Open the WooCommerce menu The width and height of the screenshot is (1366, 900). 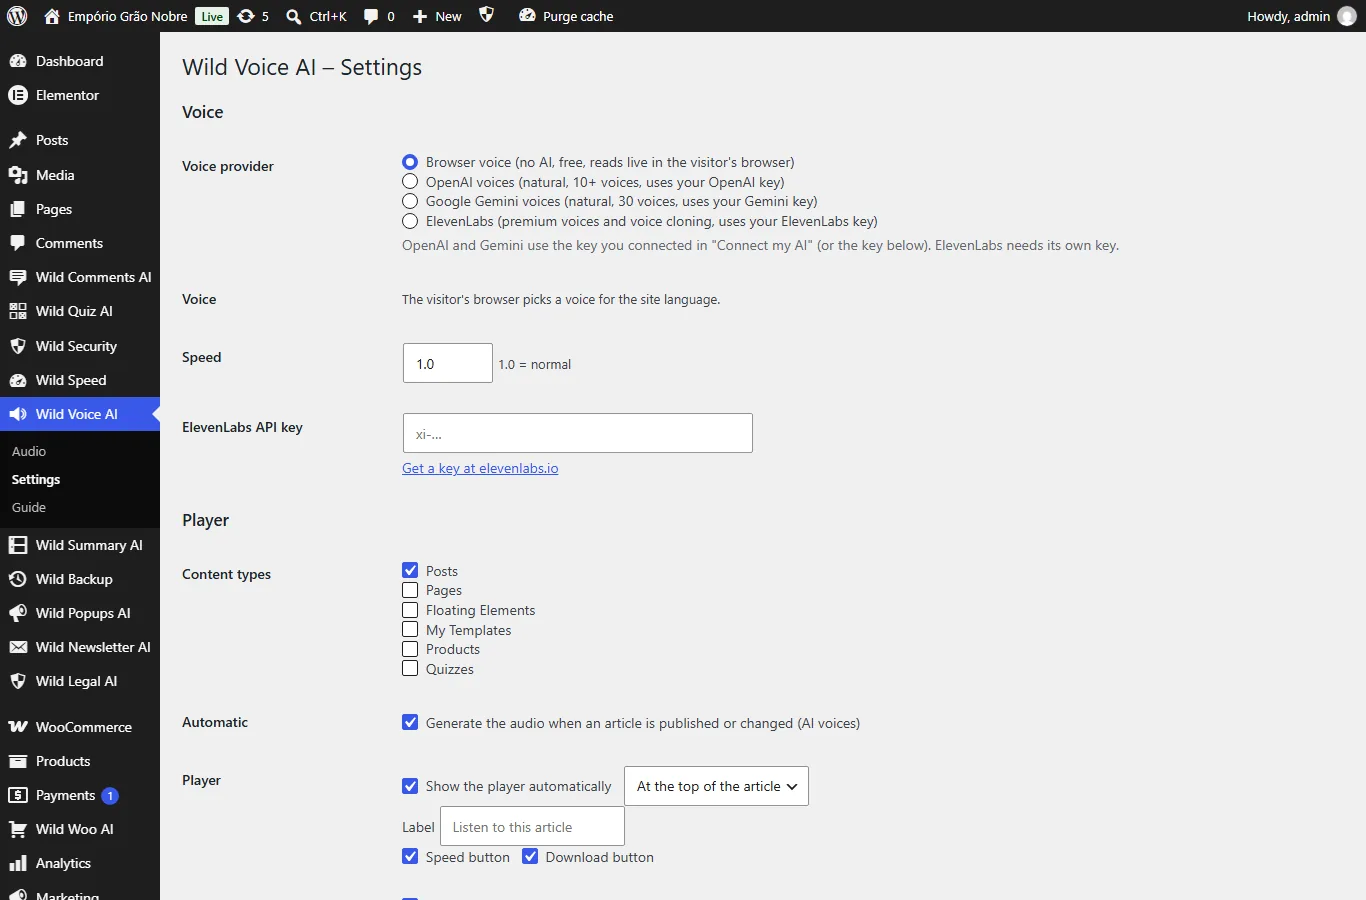tap(80, 727)
